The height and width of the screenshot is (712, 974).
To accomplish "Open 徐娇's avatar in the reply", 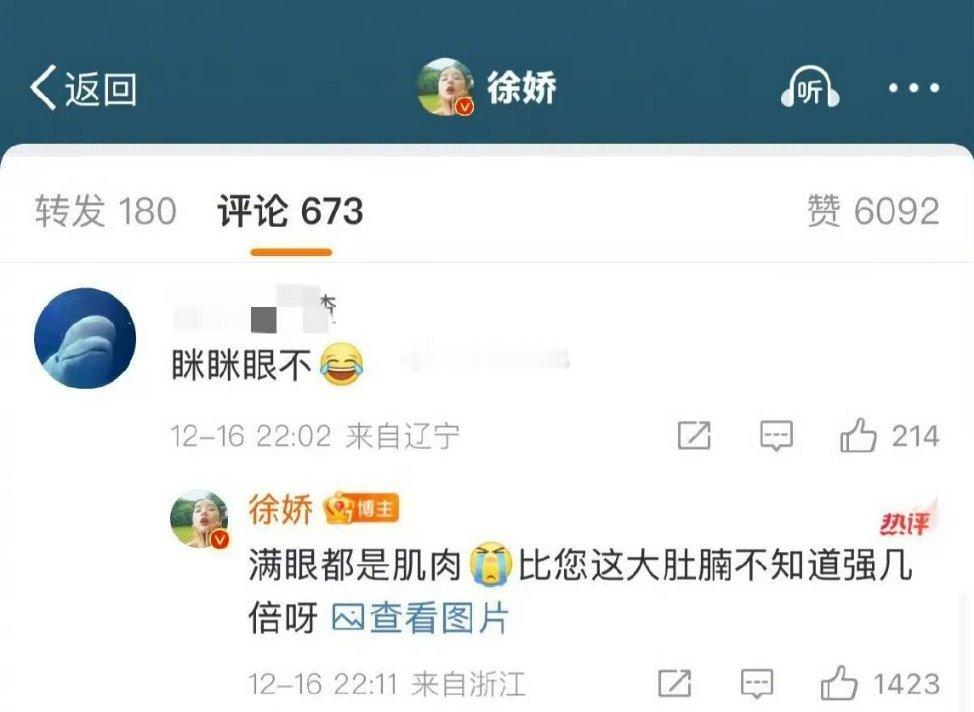I will click(x=200, y=519).
